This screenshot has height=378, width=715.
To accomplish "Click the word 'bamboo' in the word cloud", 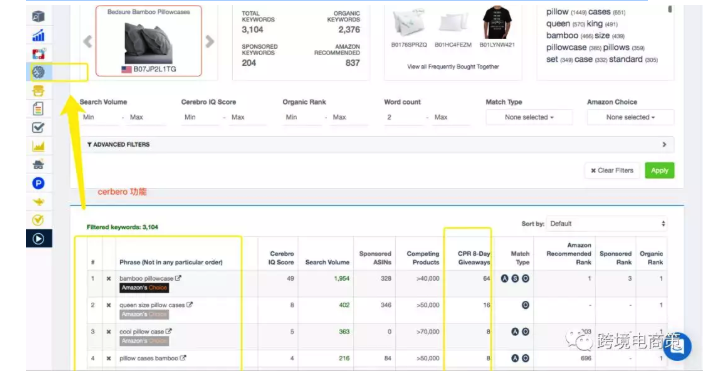I will click(x=562, y=36).
